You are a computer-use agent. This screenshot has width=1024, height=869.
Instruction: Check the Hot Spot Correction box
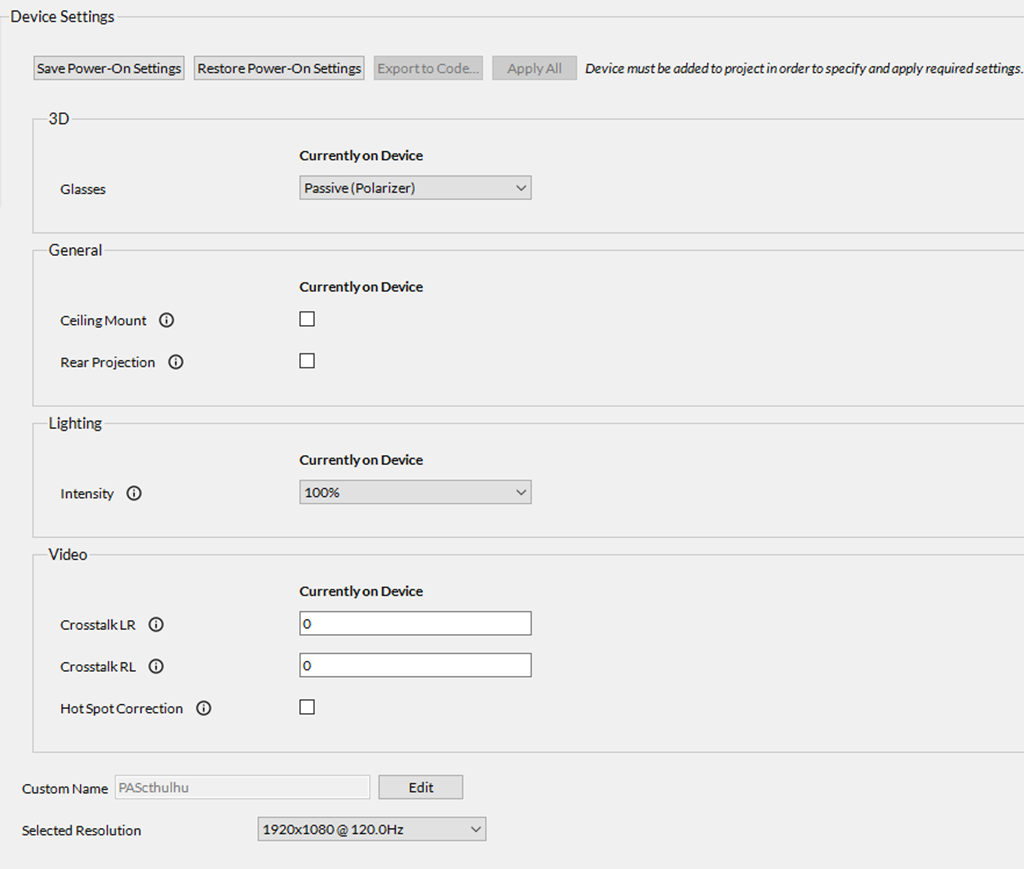coord(307,707)
